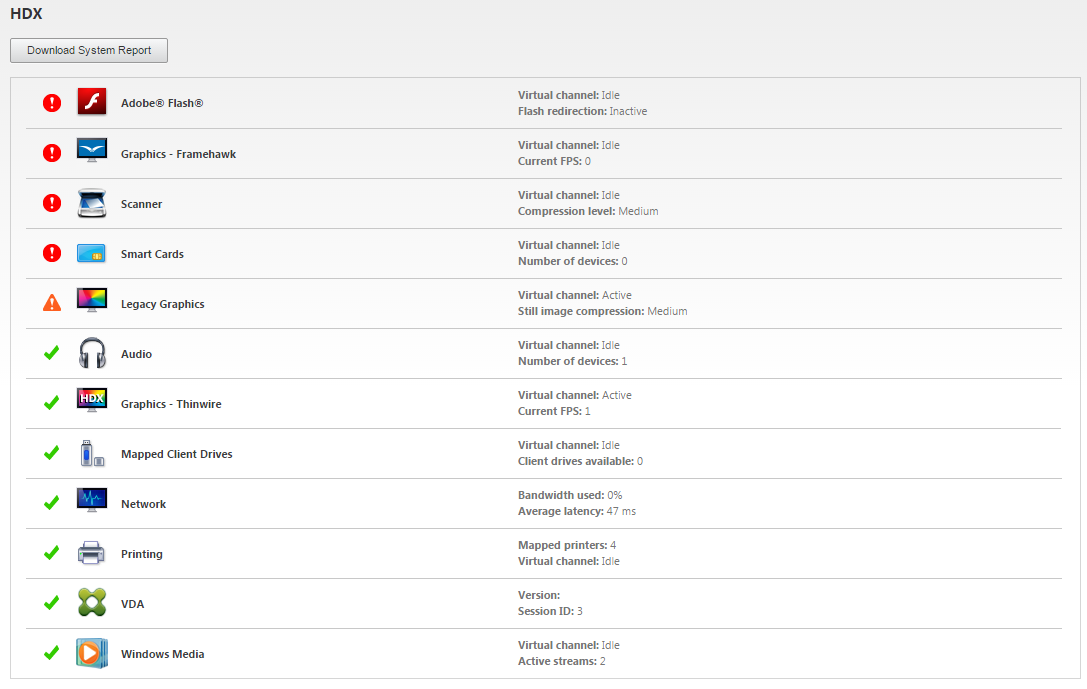Click the Adobe Flash icon

(x=92, y=103)
